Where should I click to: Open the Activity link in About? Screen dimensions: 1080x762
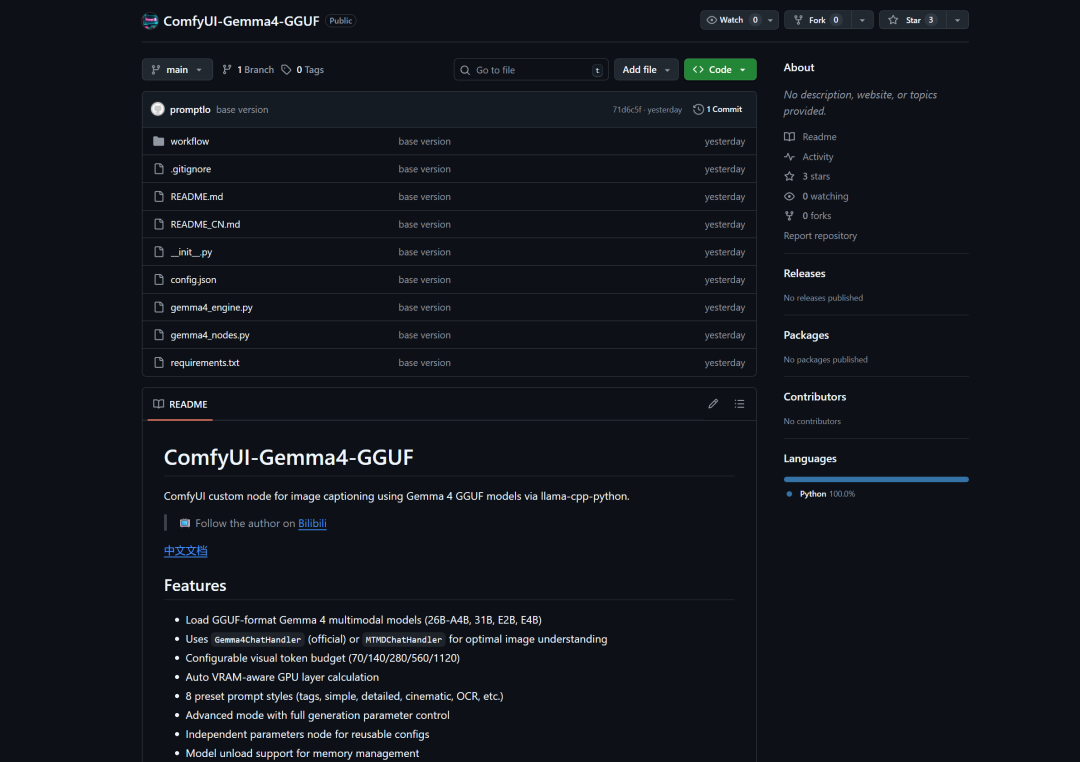point(818,156)
